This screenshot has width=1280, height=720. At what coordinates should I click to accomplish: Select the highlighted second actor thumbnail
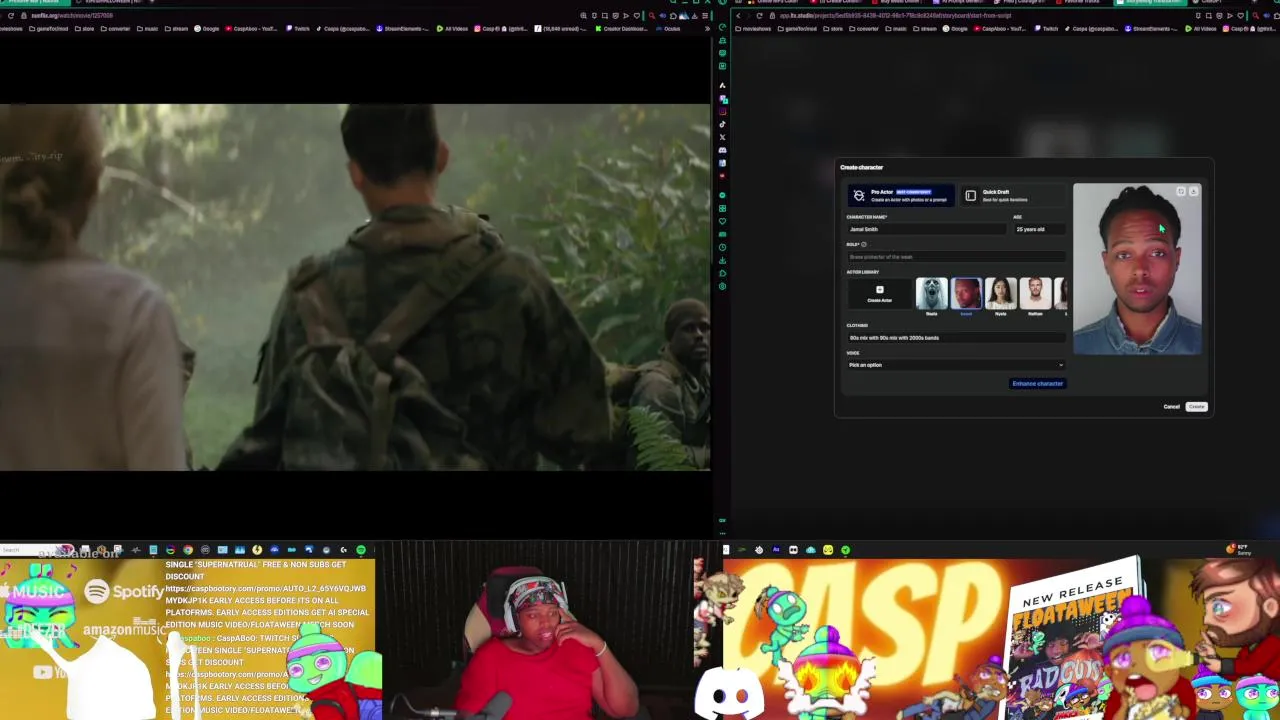(966, 294)
